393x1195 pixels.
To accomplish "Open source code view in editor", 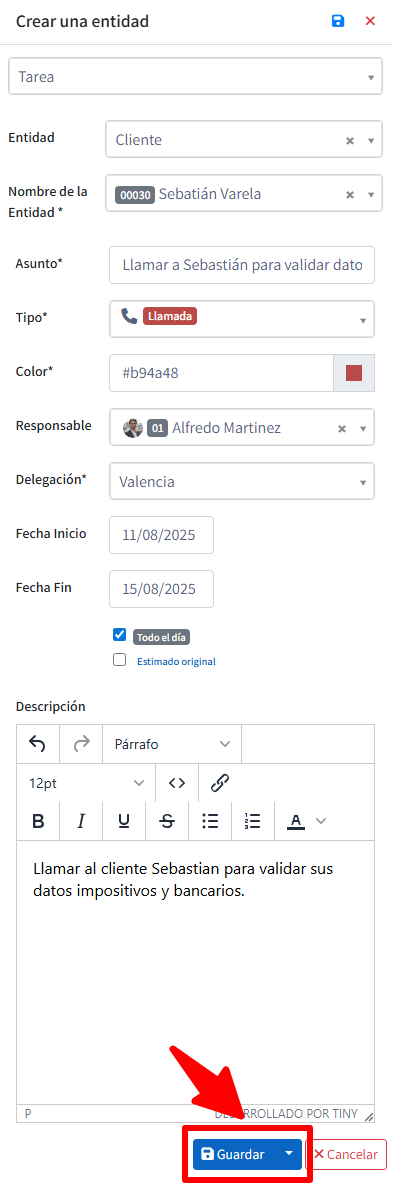I will click(177, 783).
